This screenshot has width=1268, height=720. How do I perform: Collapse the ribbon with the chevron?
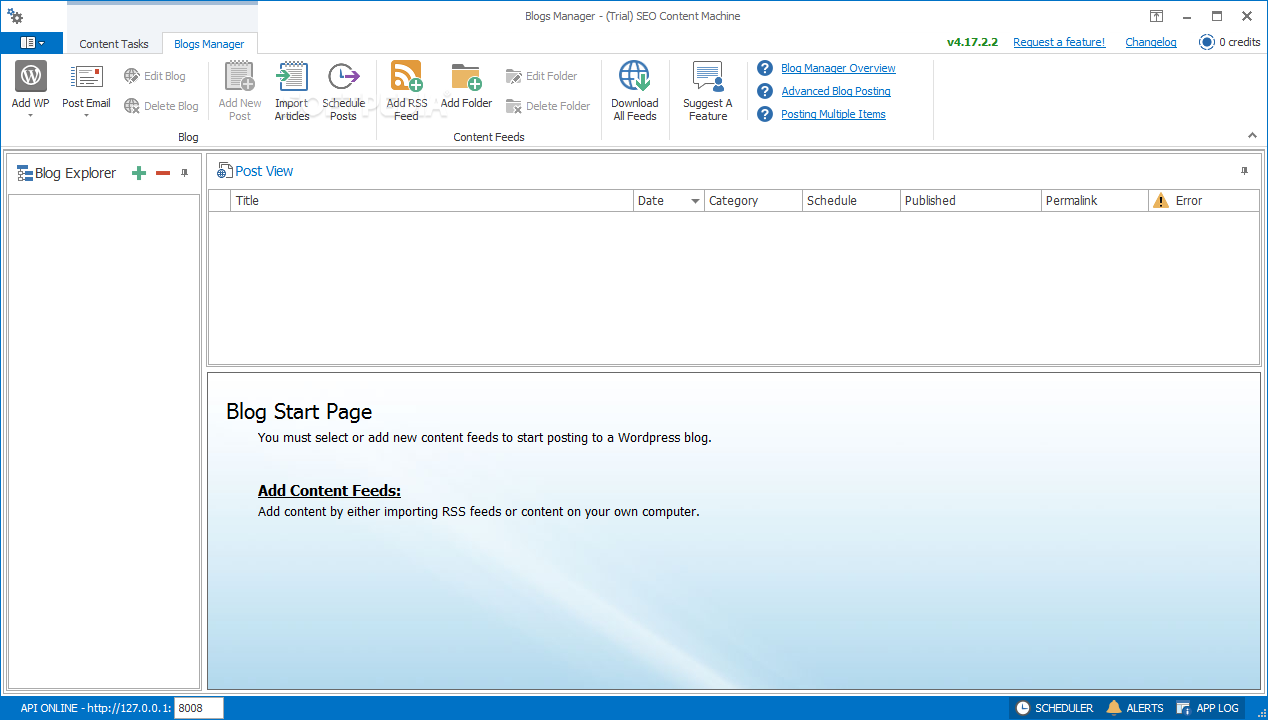[1252, 135]
